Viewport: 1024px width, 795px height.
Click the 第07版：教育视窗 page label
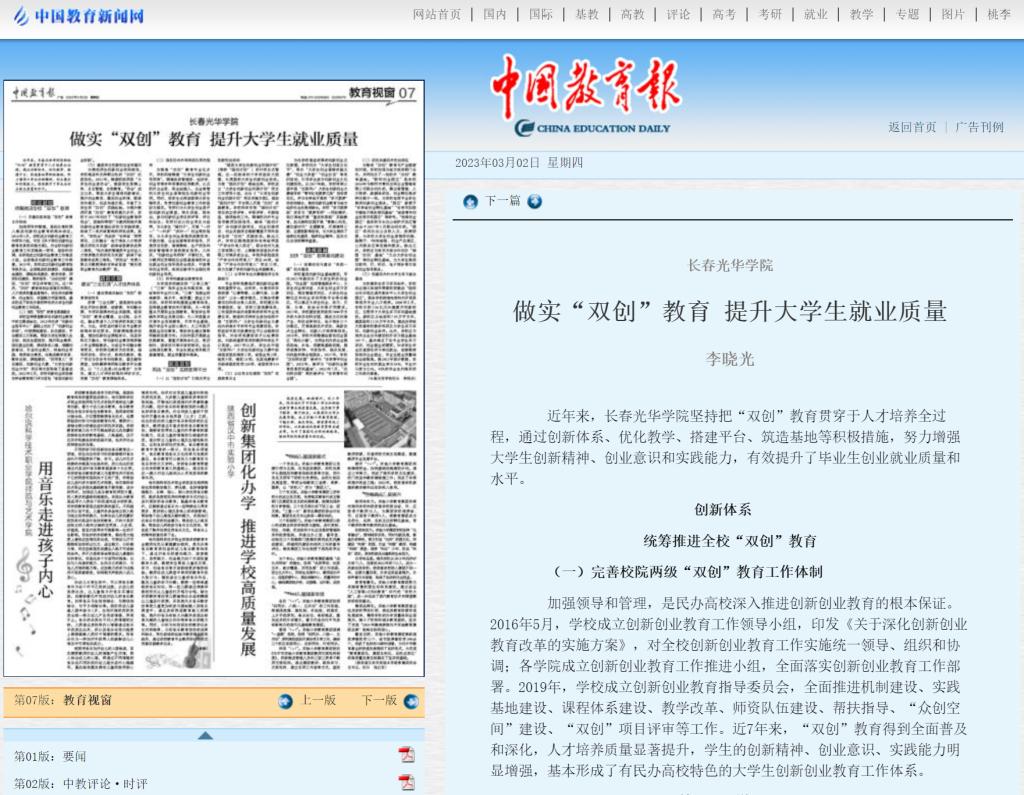[63, 700]
